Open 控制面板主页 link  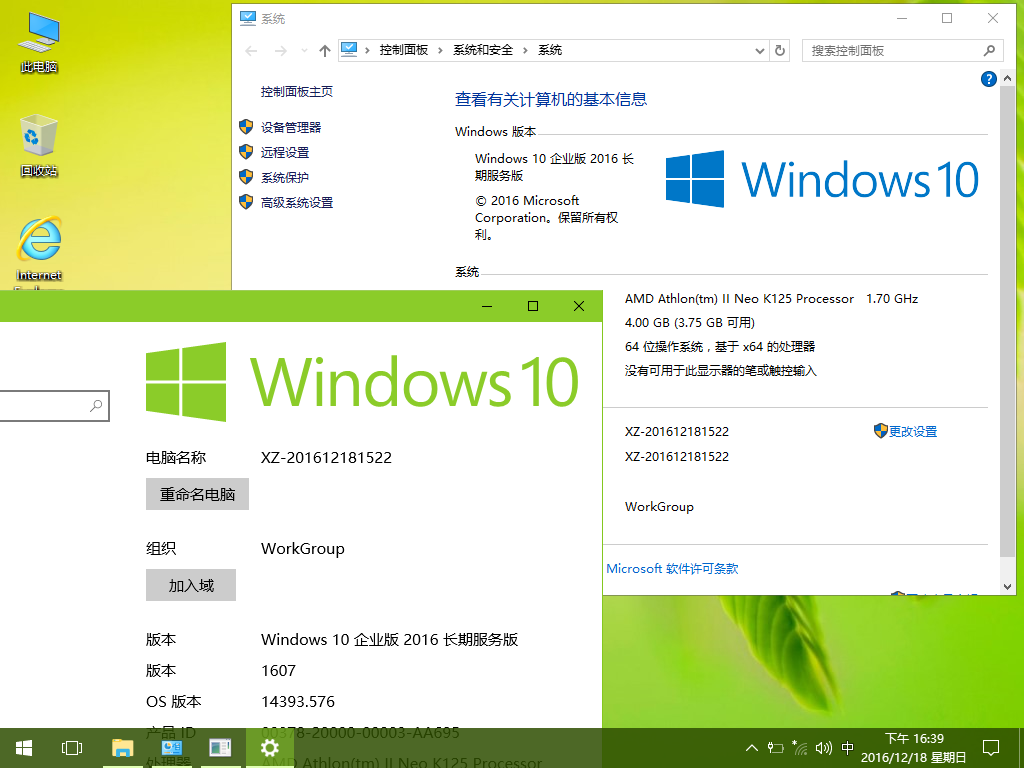pyautogui.click(x=296, y=92)
